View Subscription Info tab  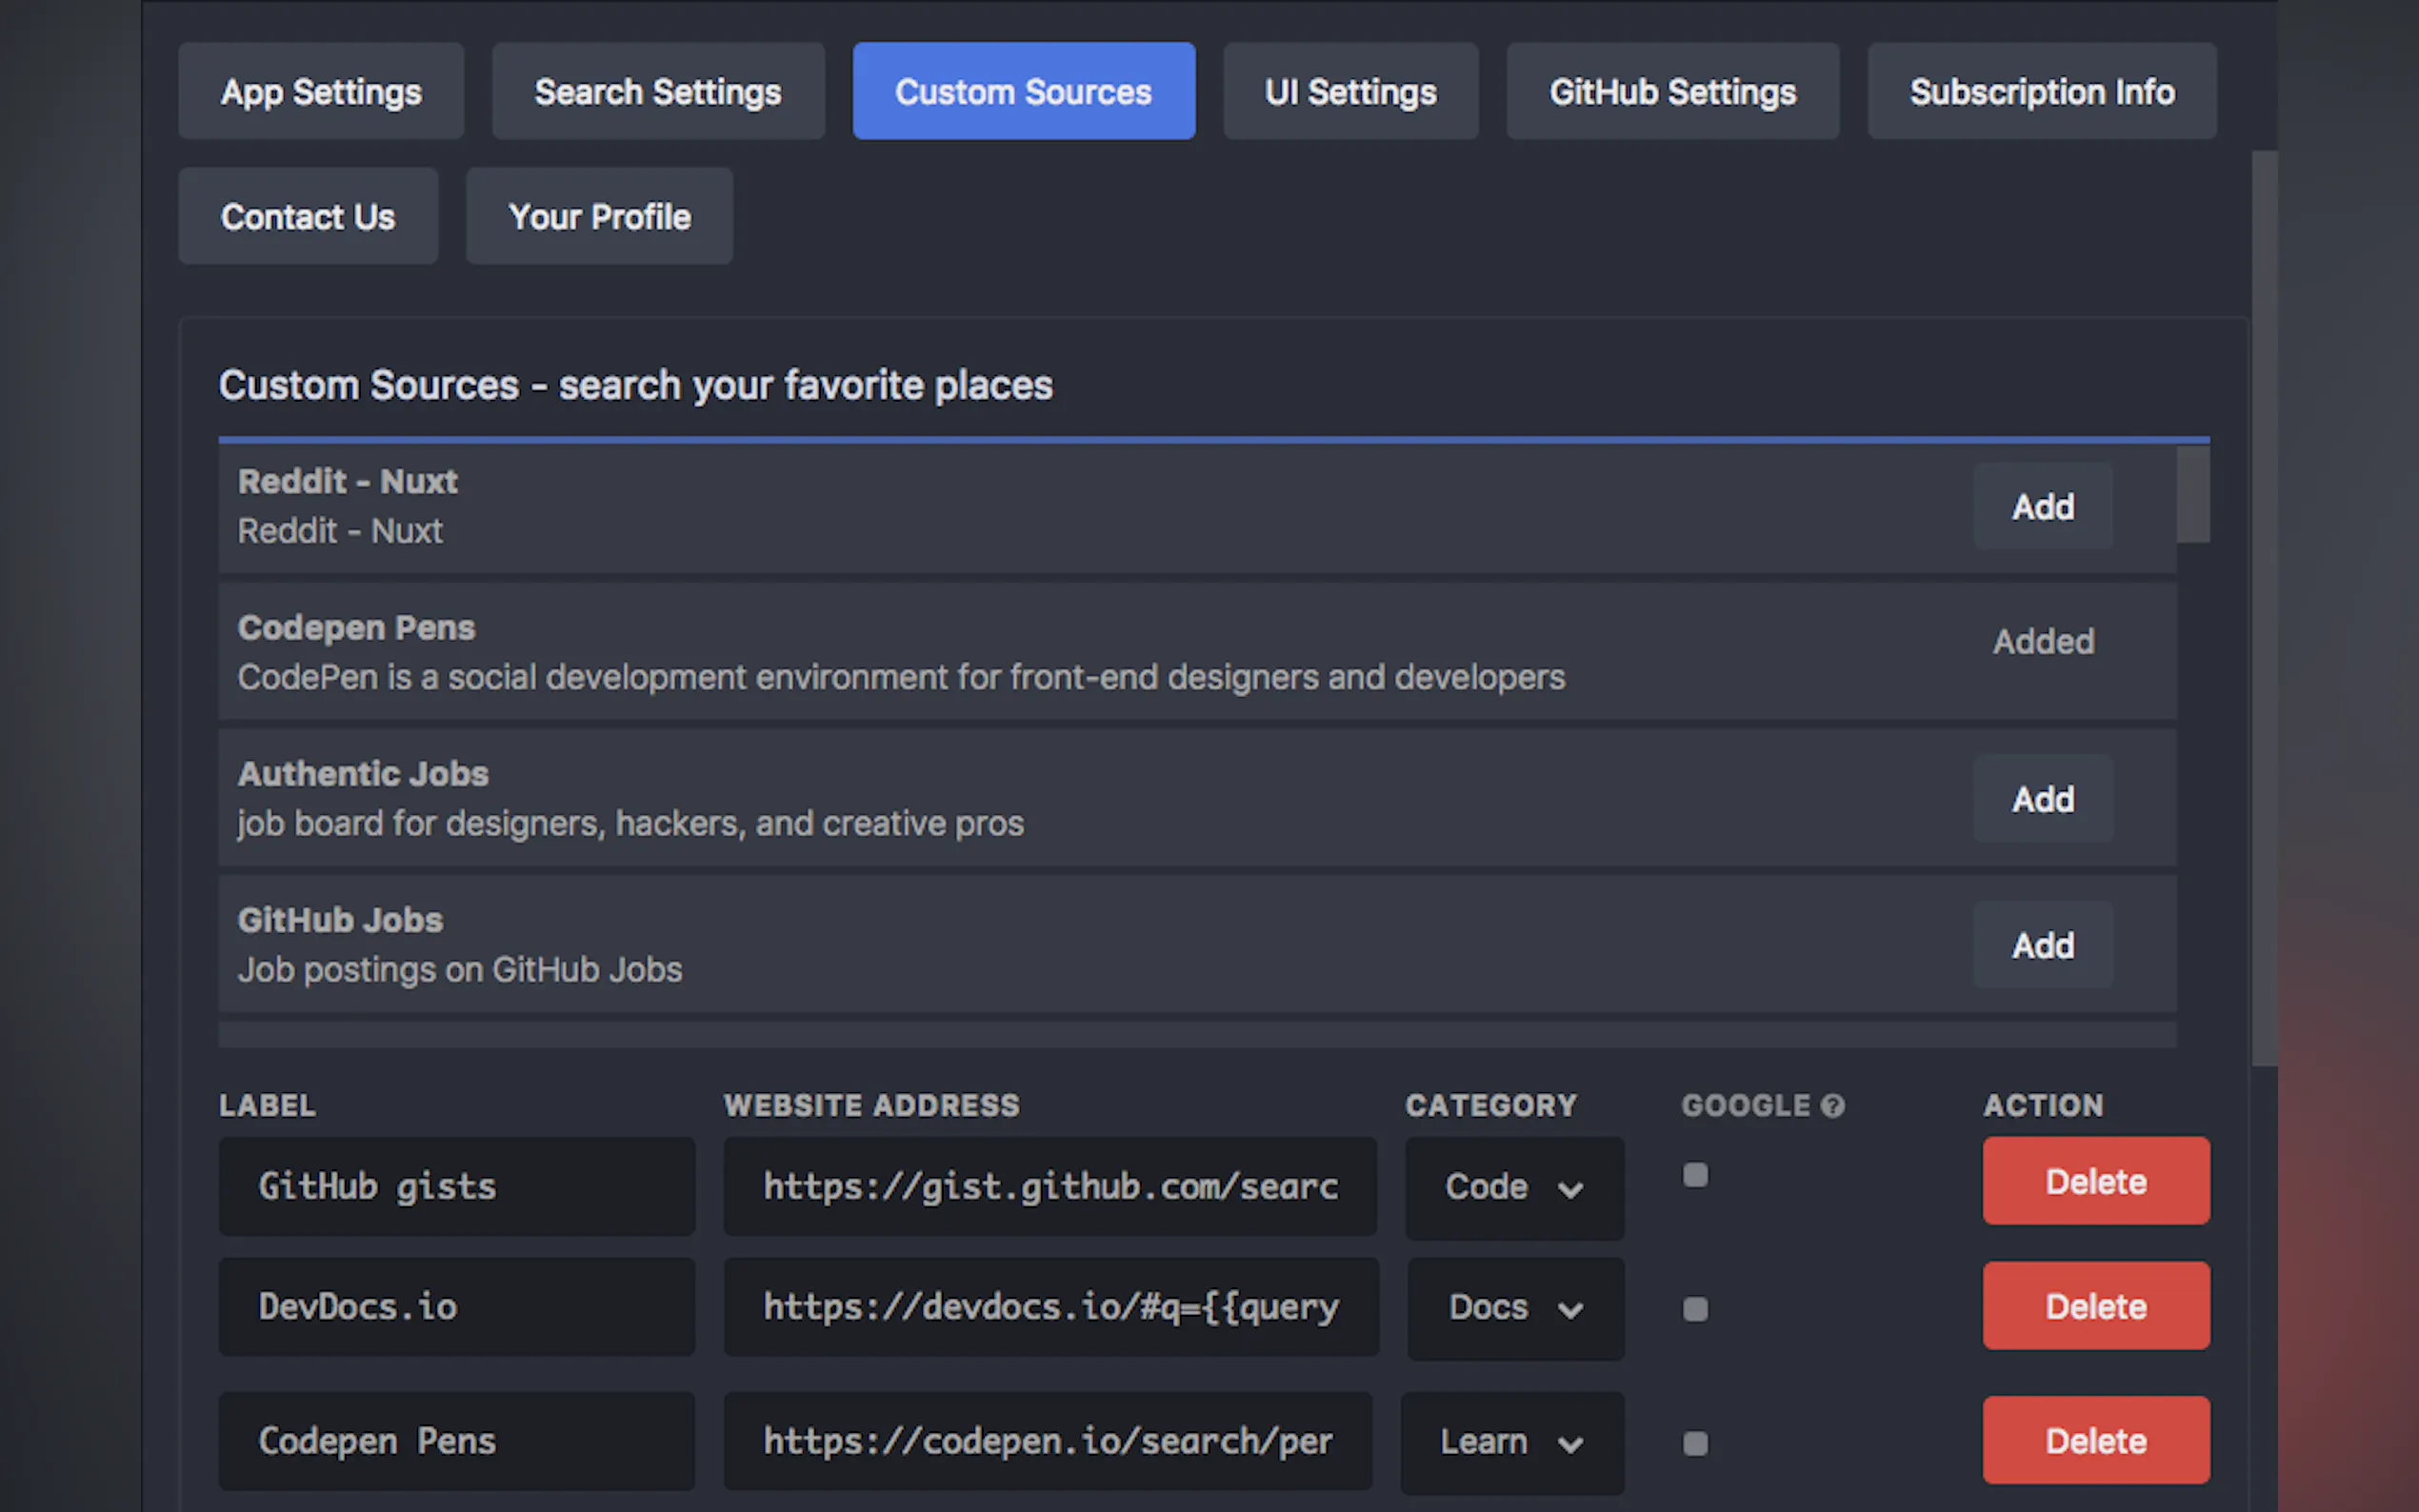pyautogui.click(x=2041, y=92)
